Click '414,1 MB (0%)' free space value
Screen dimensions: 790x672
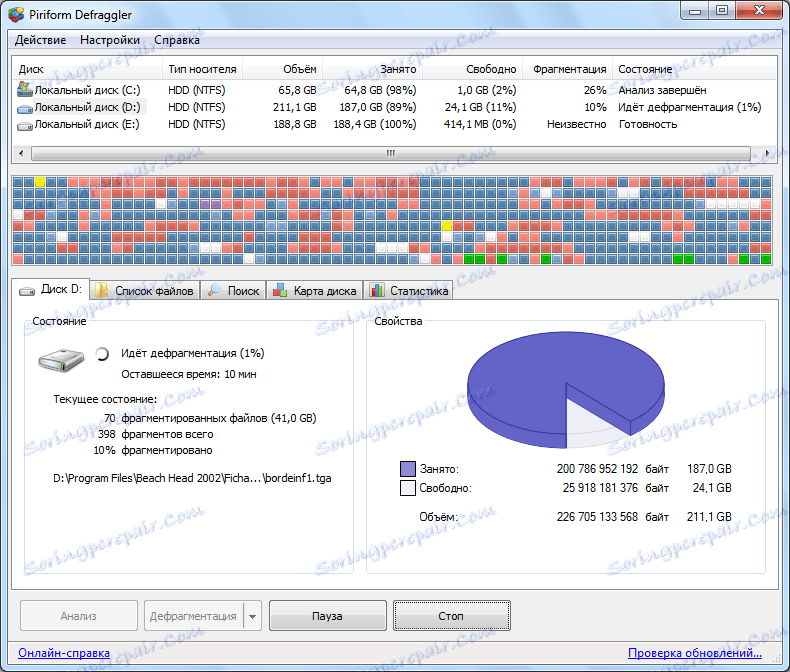480,124
